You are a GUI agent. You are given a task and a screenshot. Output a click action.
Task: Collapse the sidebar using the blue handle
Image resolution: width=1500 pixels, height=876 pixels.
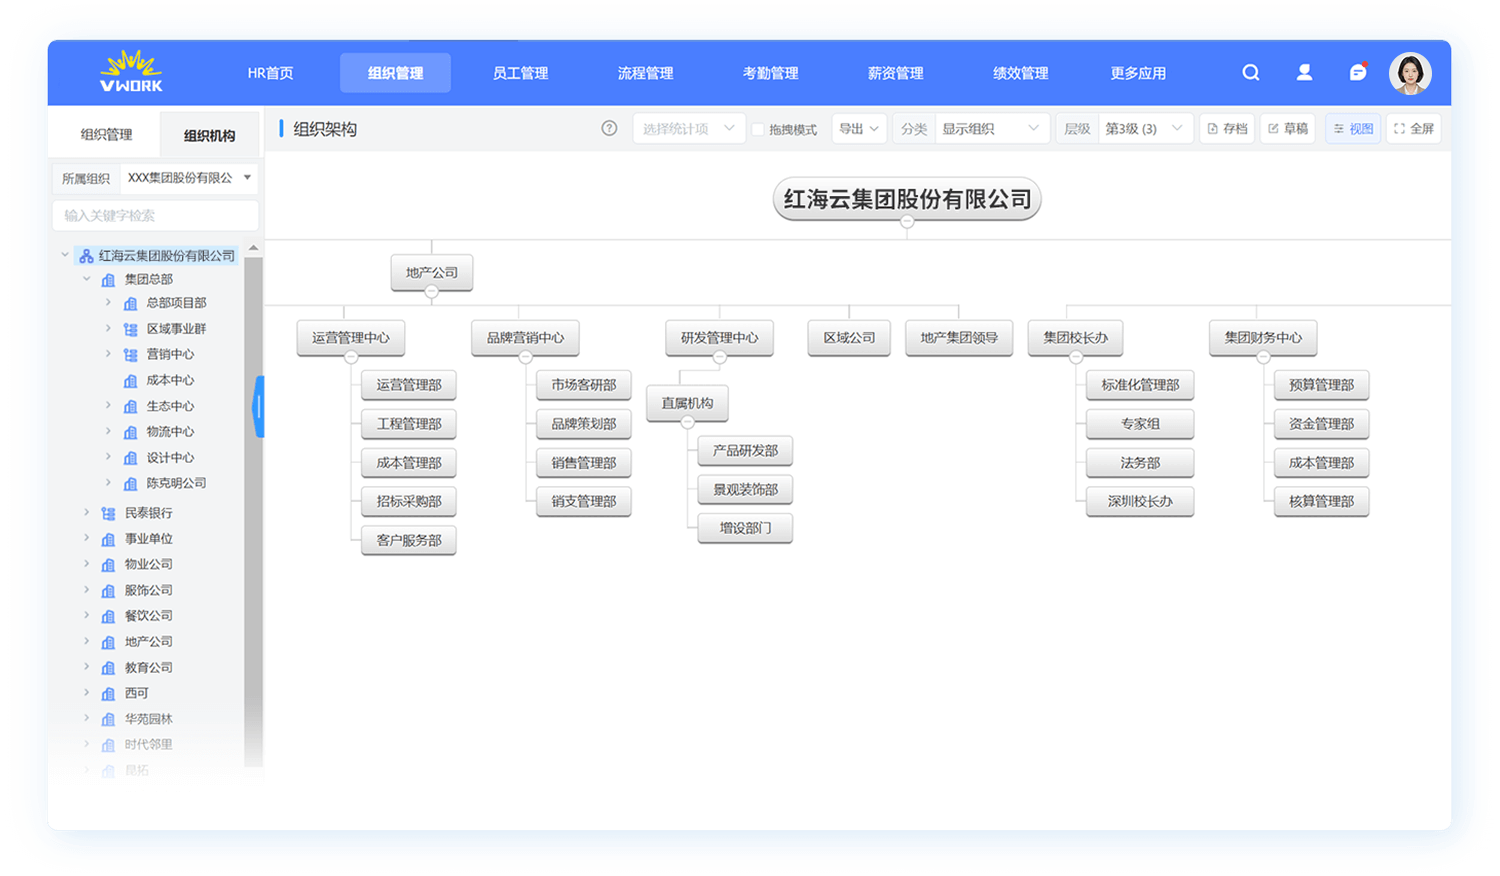[258, 406]
